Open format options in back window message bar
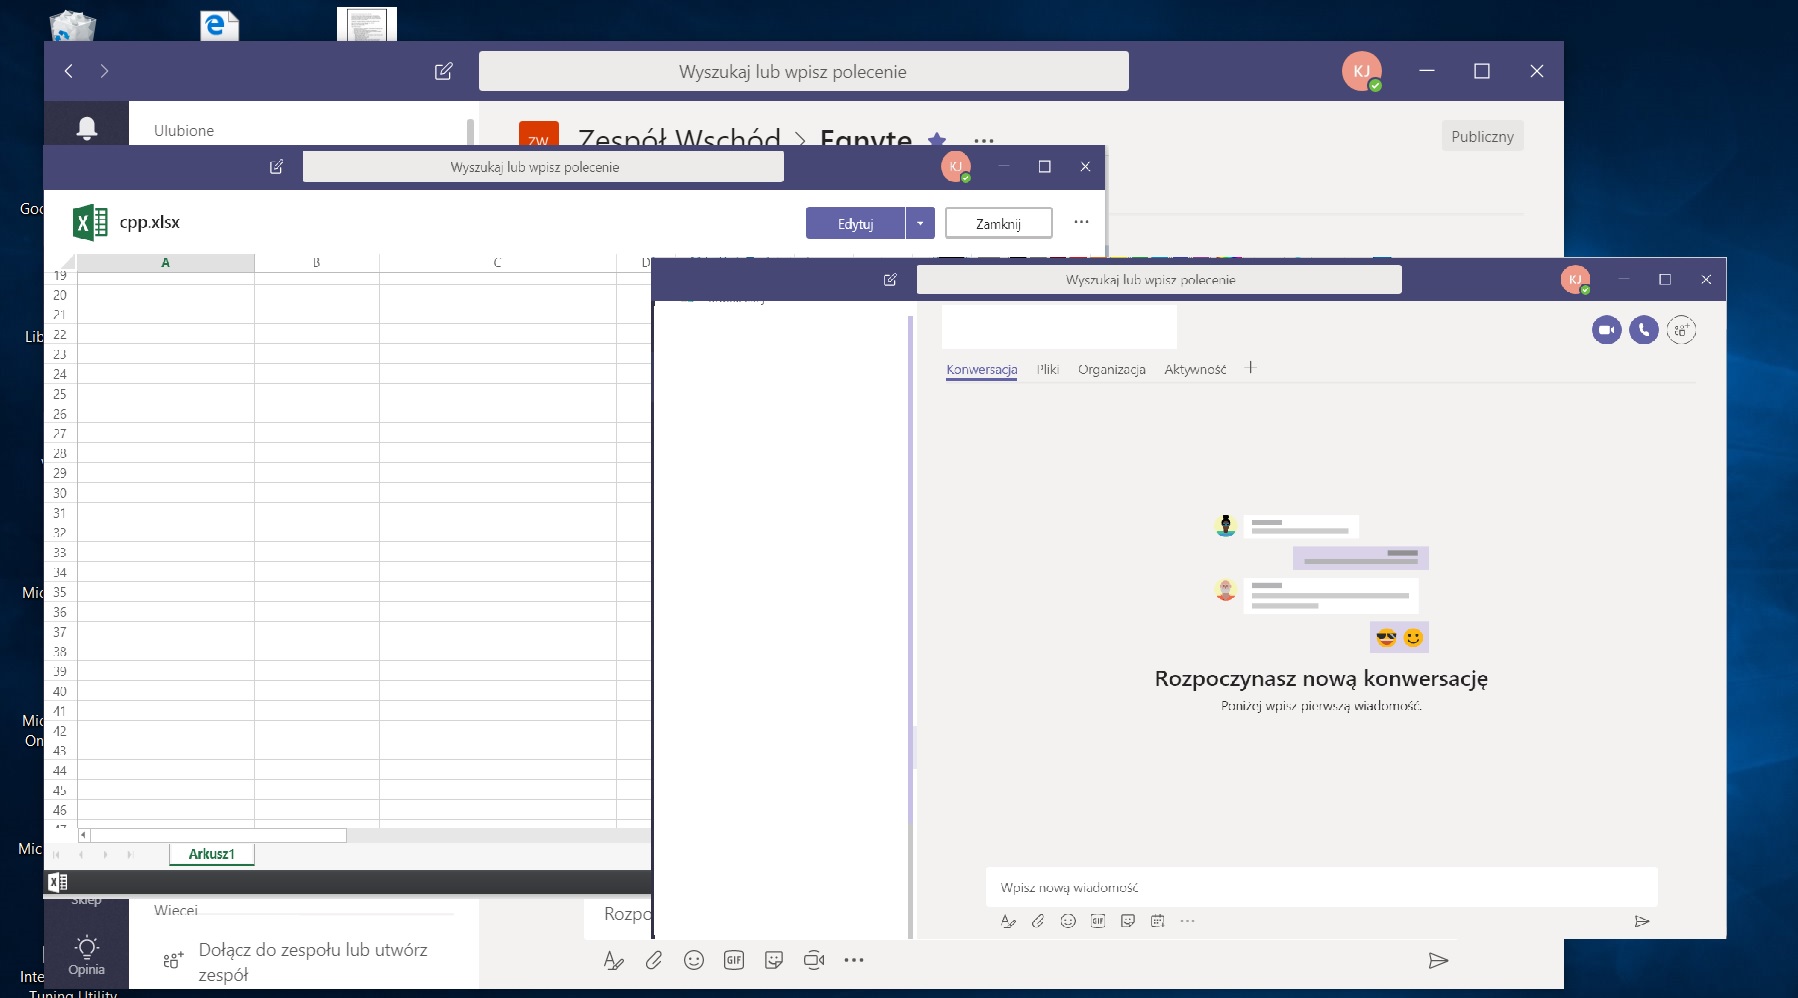Image resolution: width=1798 pixels, height=998 pixels. pos(614,961)
